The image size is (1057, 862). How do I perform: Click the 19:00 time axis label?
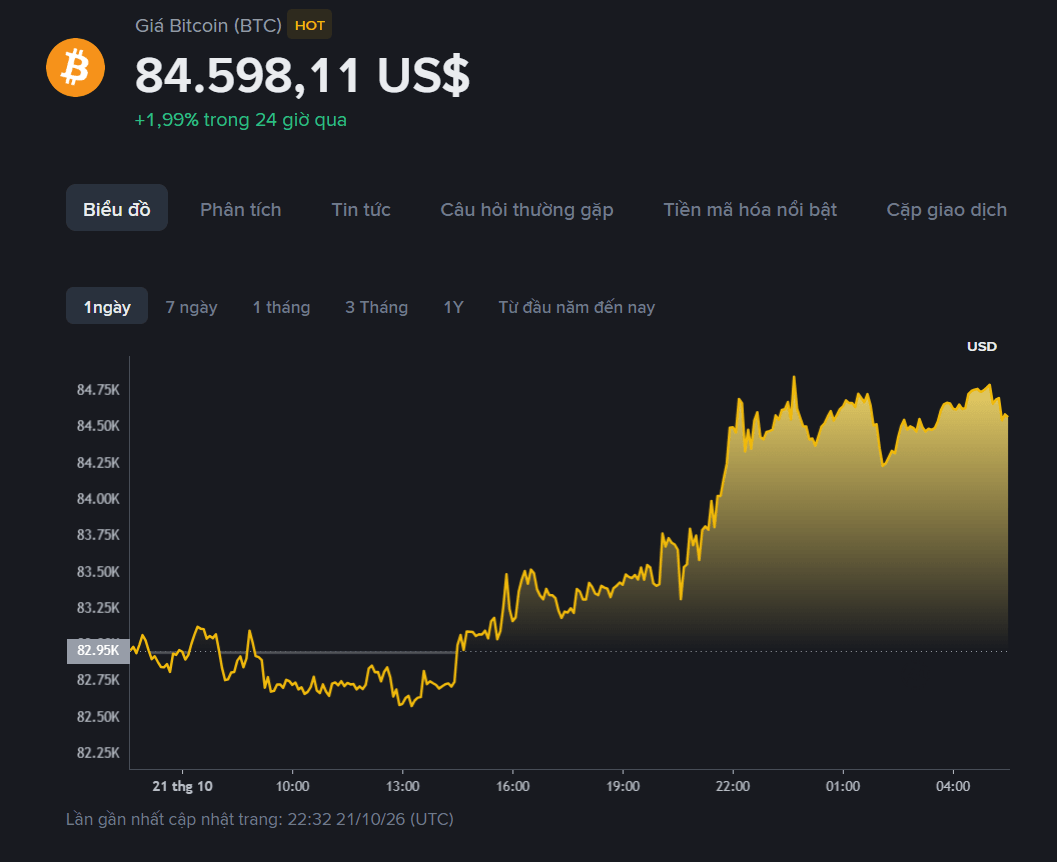point(623,786)
